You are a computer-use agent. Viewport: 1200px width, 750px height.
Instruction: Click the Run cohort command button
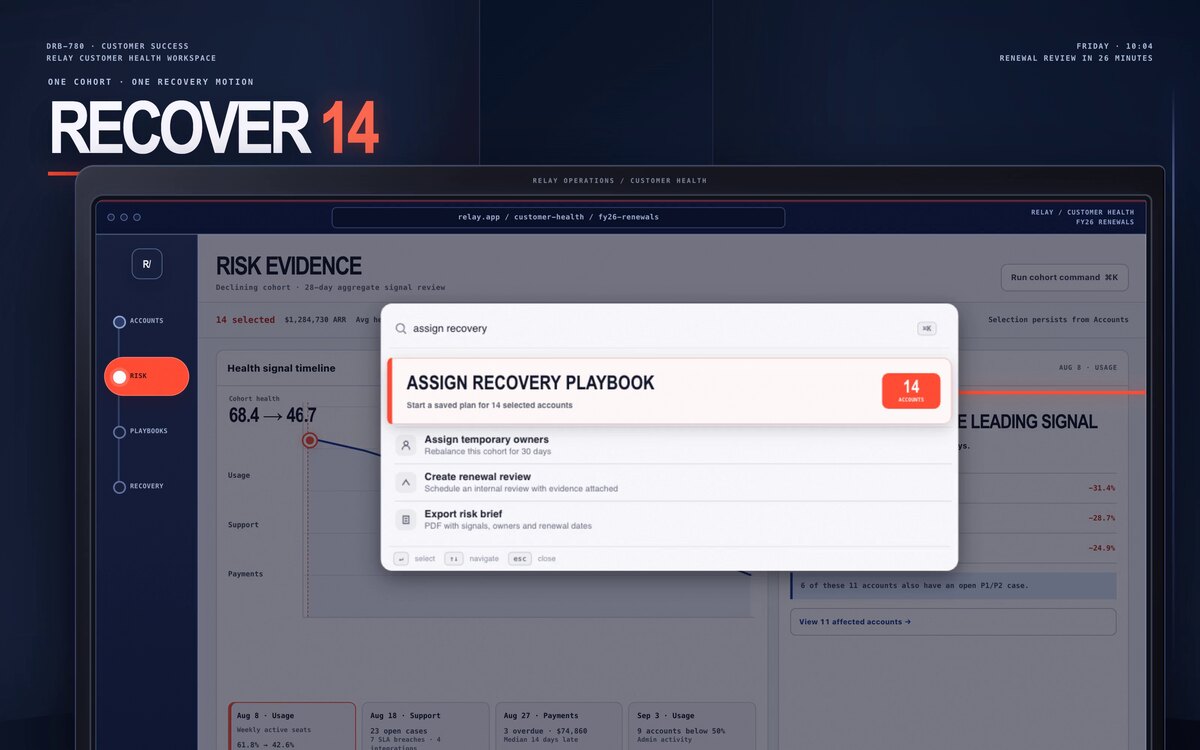(x=1065, y=277)
